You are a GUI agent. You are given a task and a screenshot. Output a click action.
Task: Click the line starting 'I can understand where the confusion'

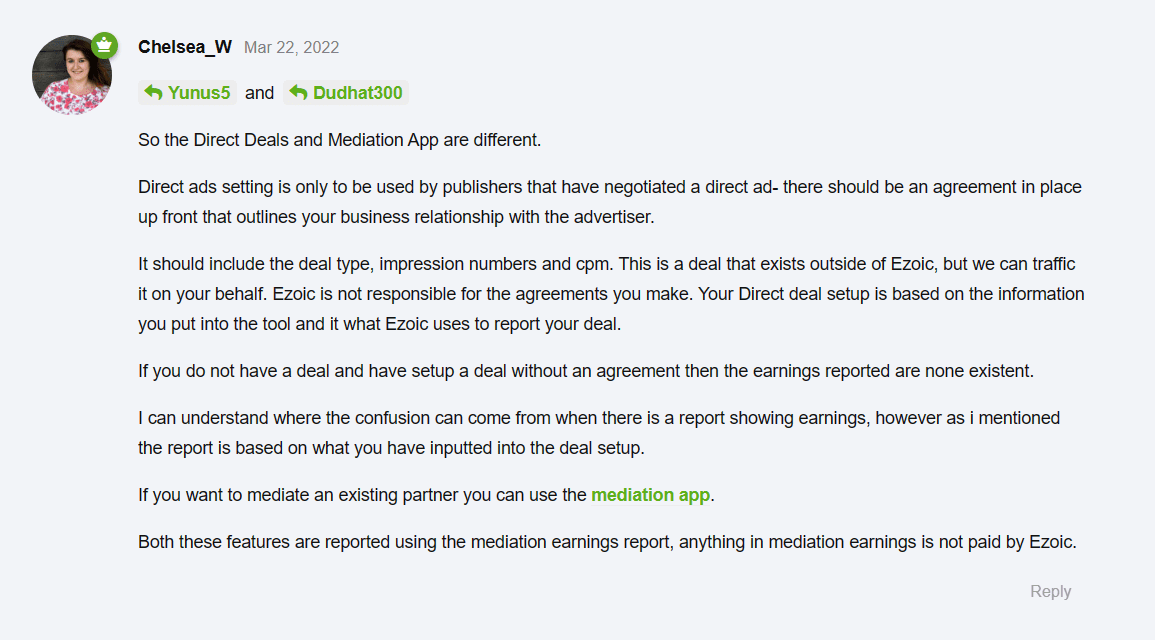point(599,418)
